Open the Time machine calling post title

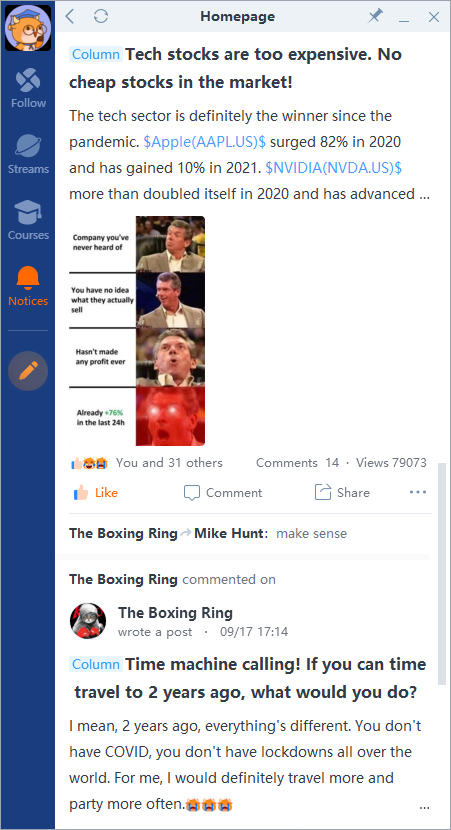tap(250, 678)
